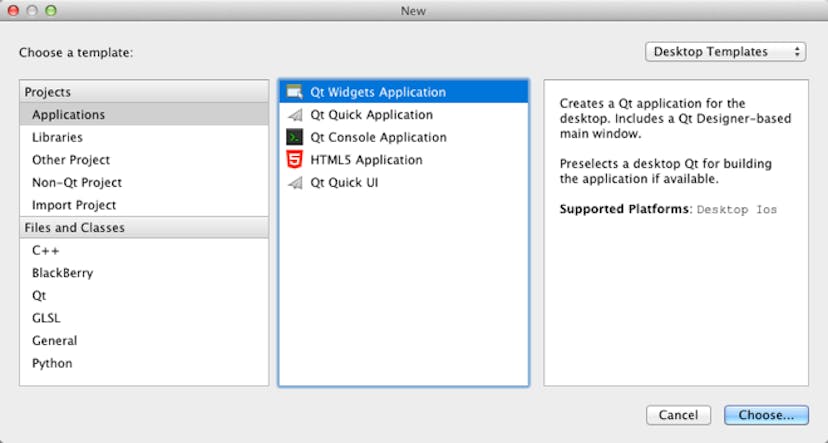The image size is (828, 443).
Task: Open the Desktop Templates dropdown
Action: [725, 52]
